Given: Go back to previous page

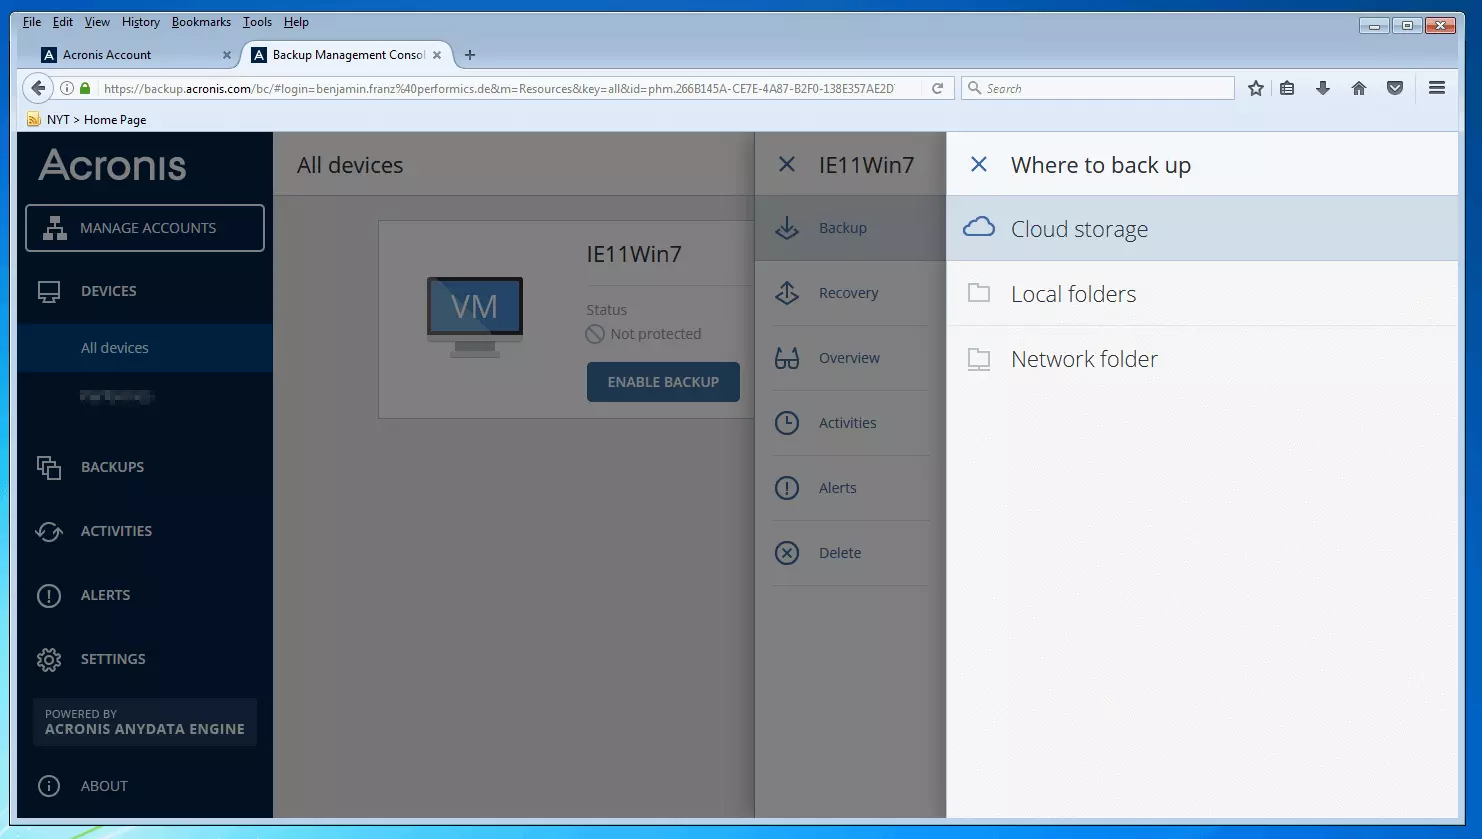Looking at the screenshot, I should [x=38, y=88].
